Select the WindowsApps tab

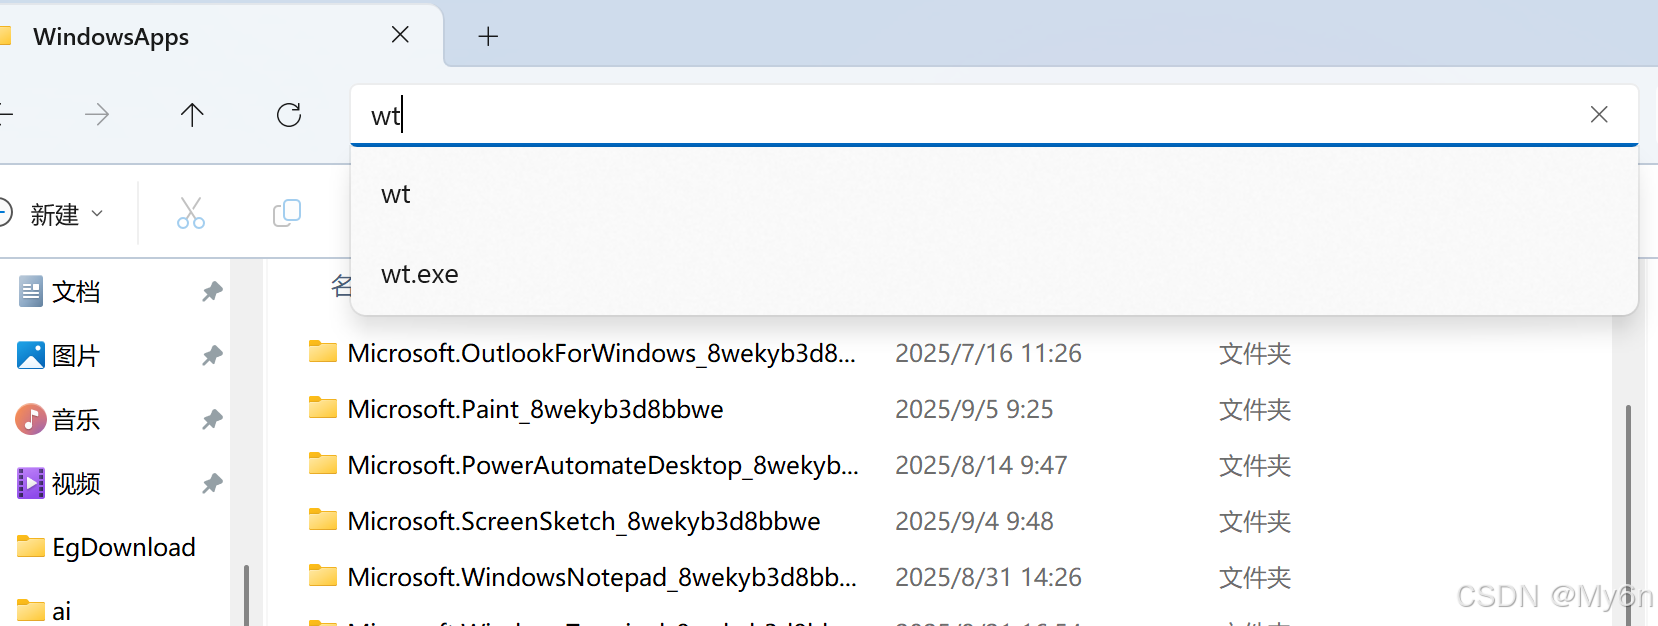click(x=220, y=36)
